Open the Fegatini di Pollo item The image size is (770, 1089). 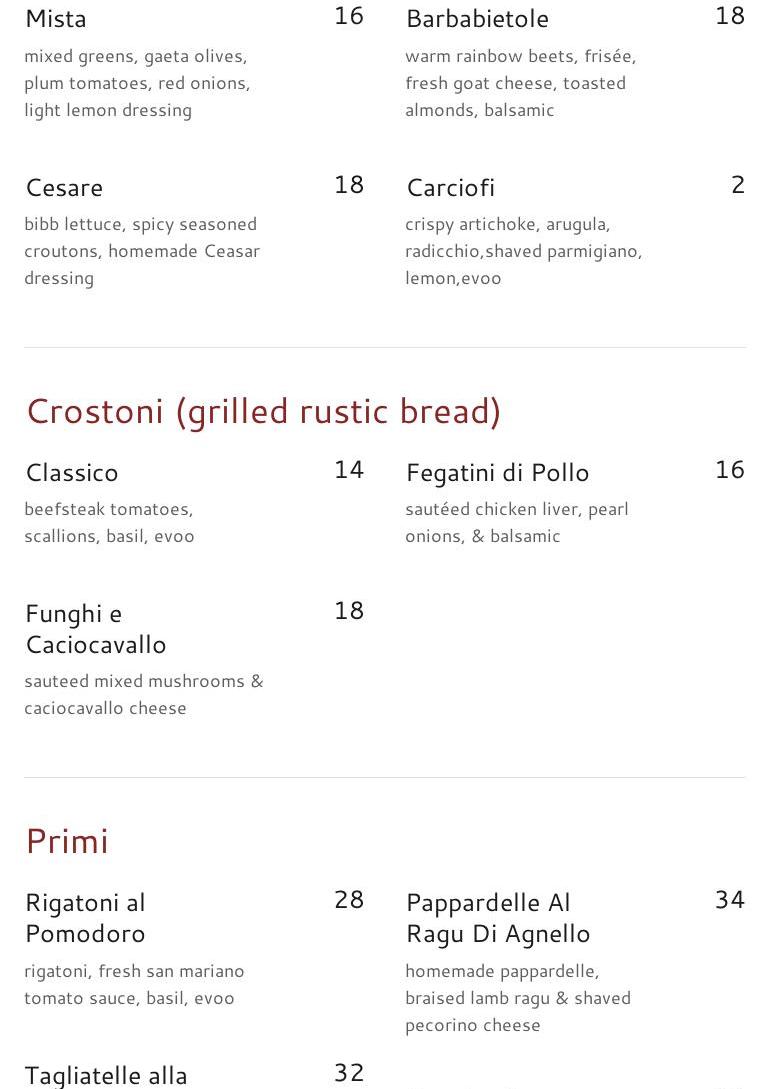pos(497,473)
